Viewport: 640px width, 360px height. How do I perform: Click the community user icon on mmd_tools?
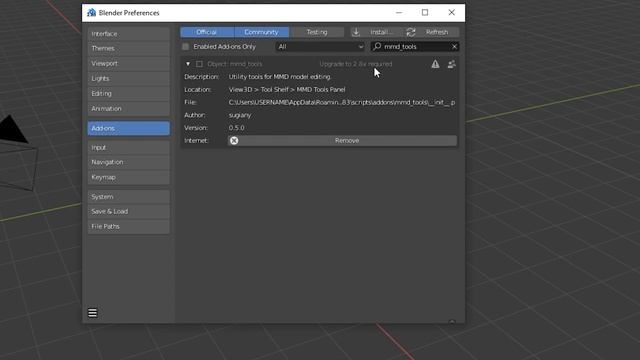pos(451,64)
